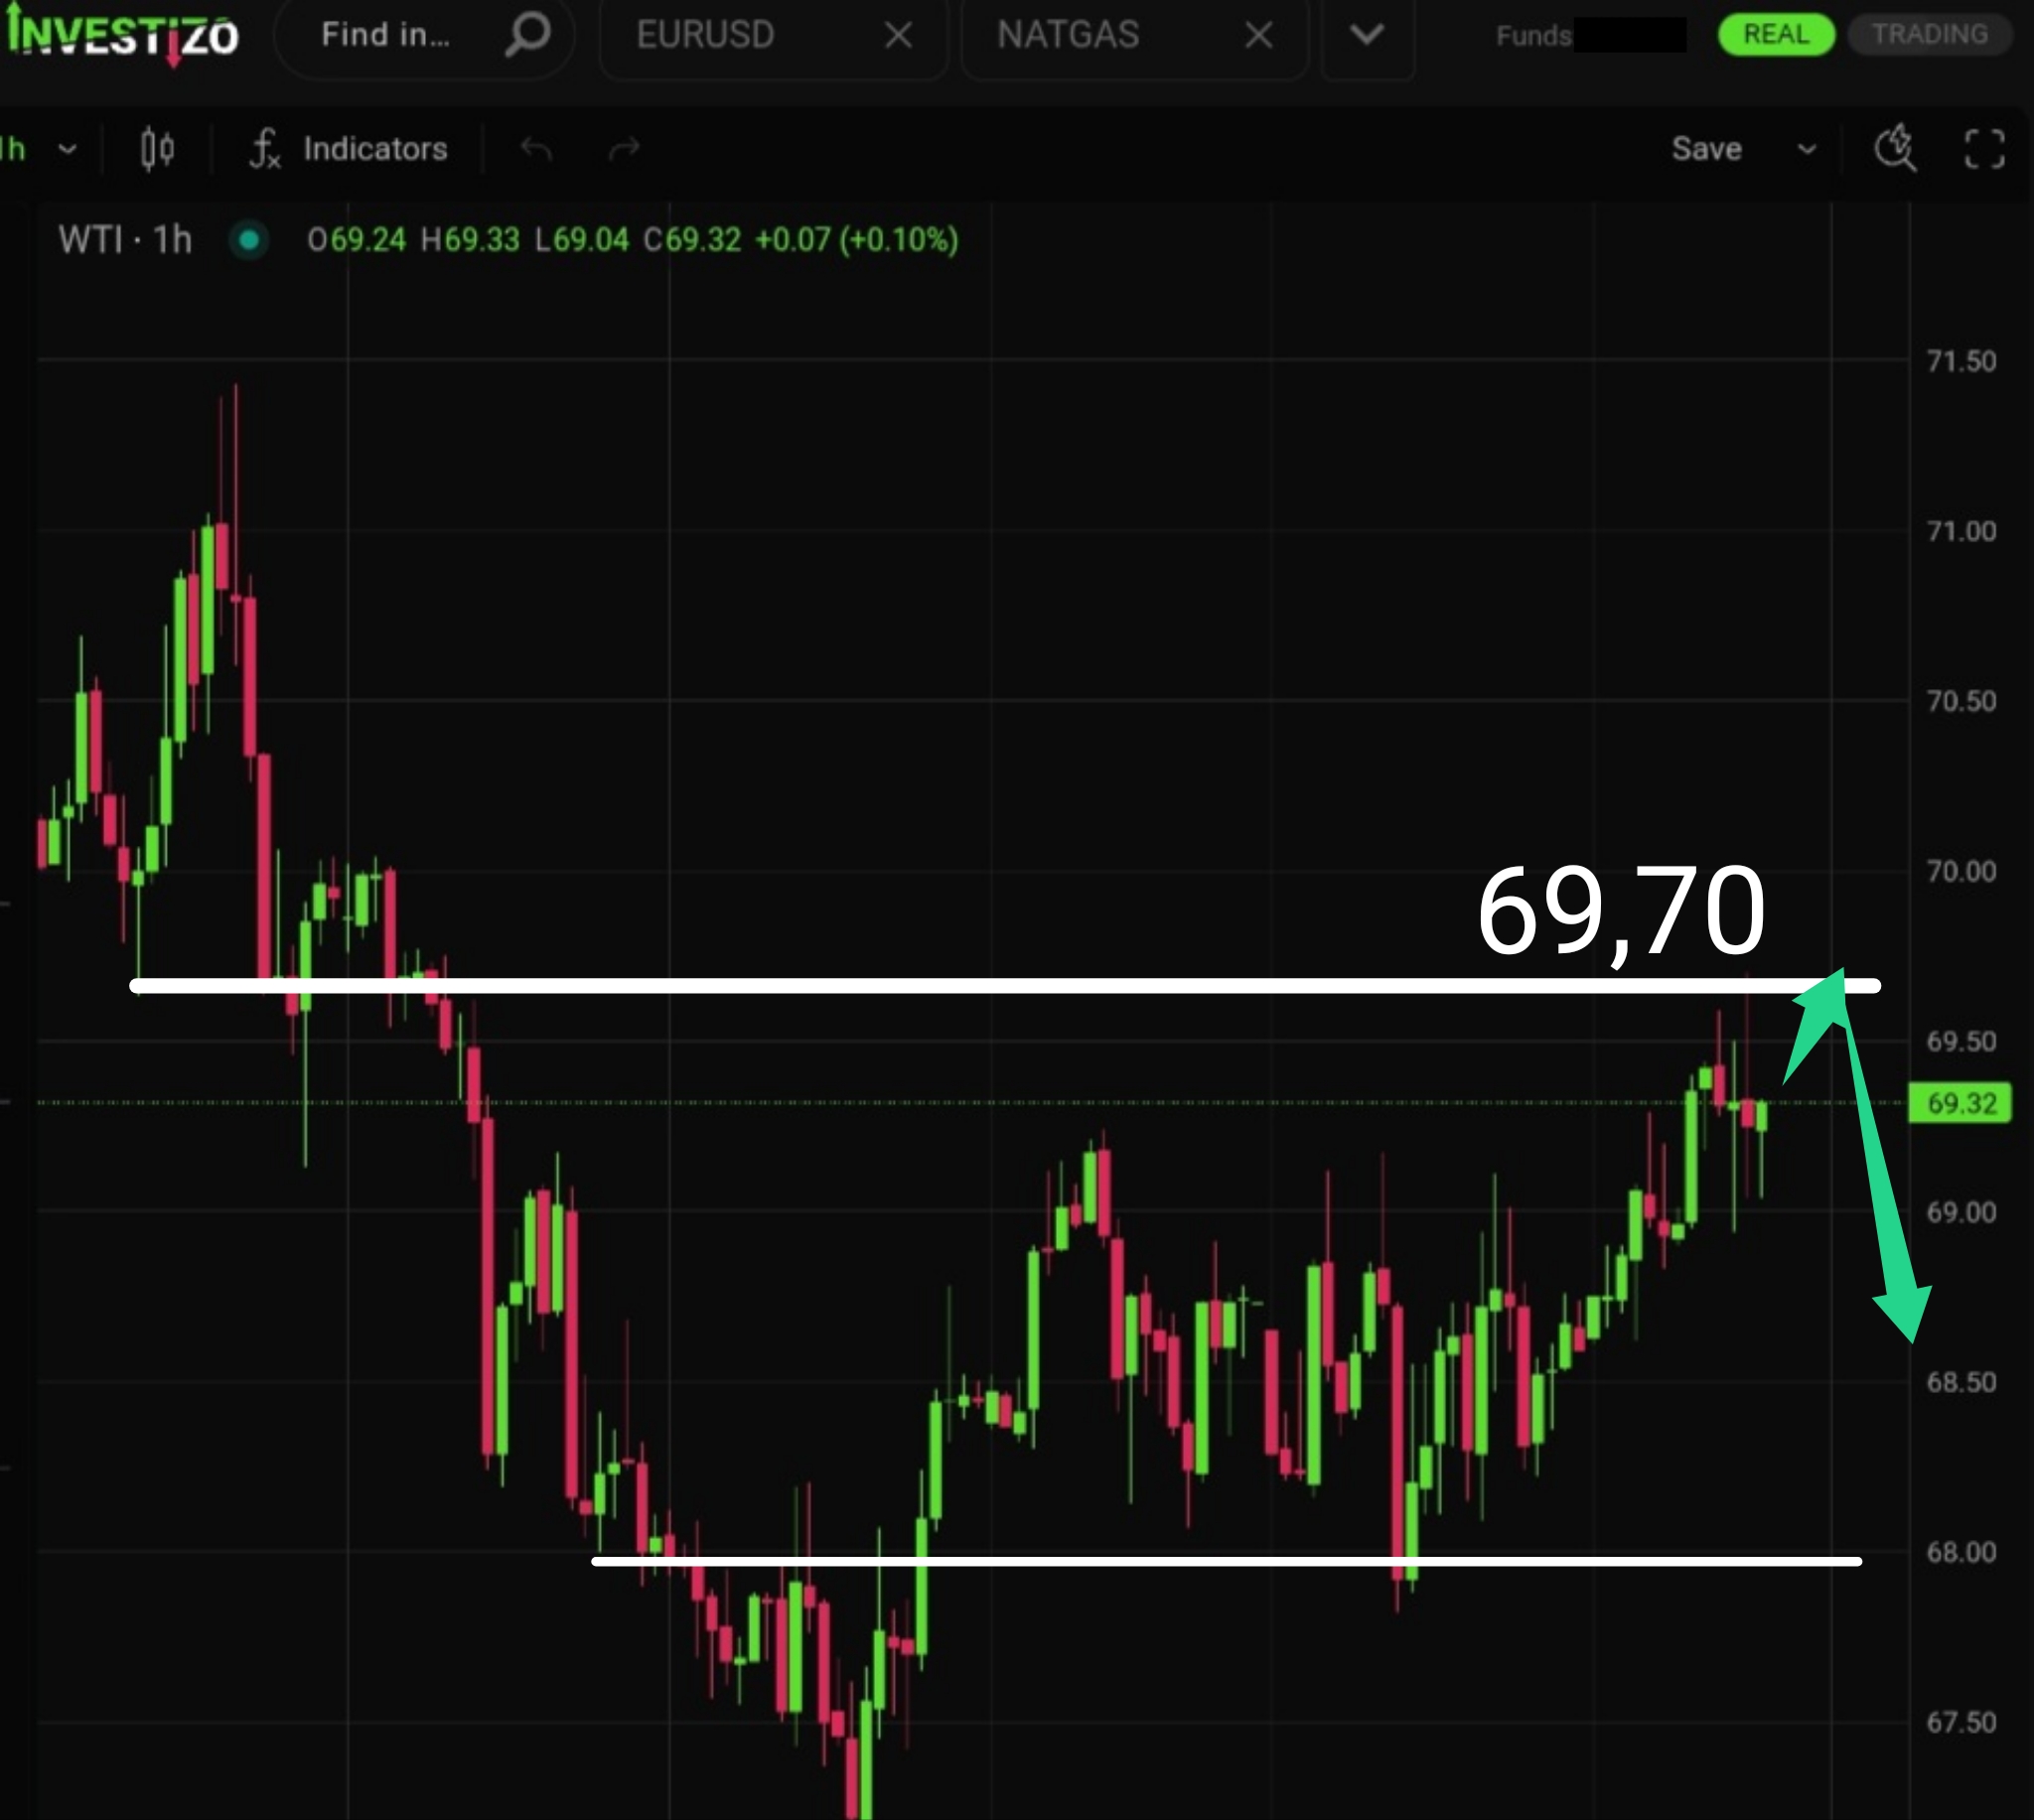Click the H69.33 high value in legend
Screen dimensions: 2034x1820
tap(470, 240)
